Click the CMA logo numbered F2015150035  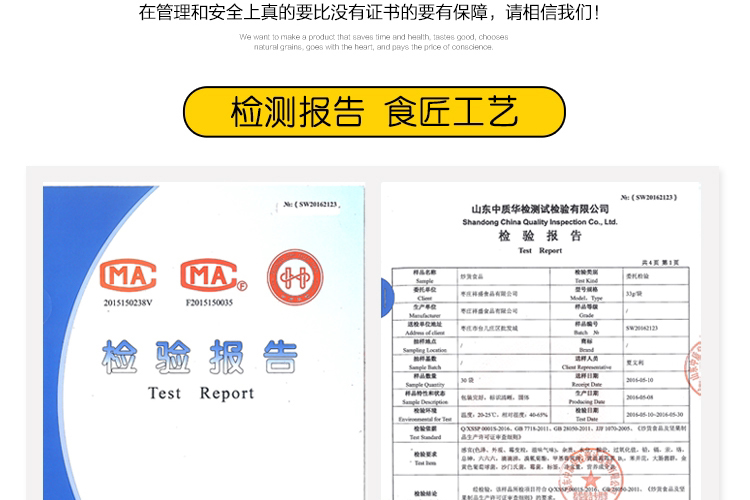(213, 275)
